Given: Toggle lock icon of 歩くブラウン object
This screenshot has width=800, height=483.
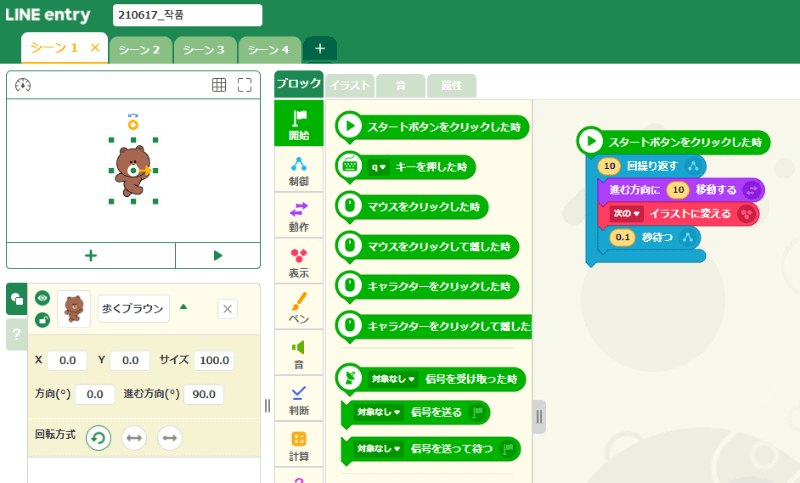Looking at the screenshot, I should [x=42, y=320].
